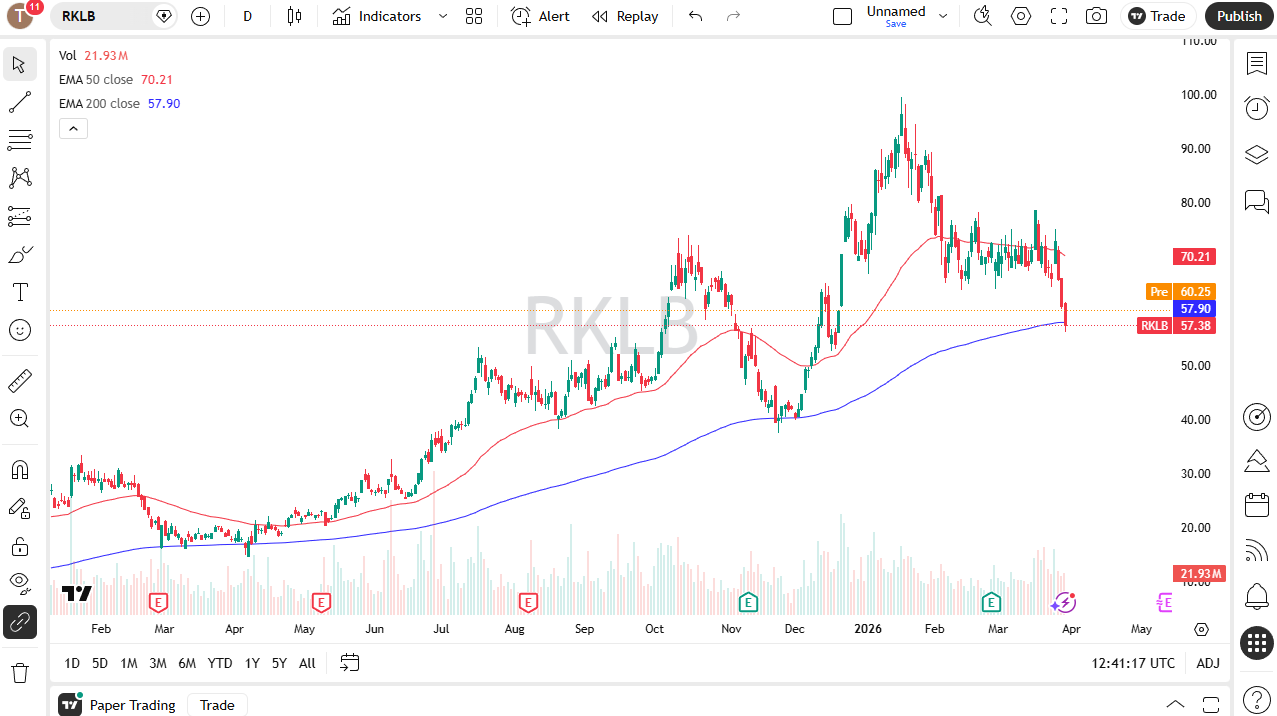
Task: Set the time range to 1D
Action: coord(72,663)
